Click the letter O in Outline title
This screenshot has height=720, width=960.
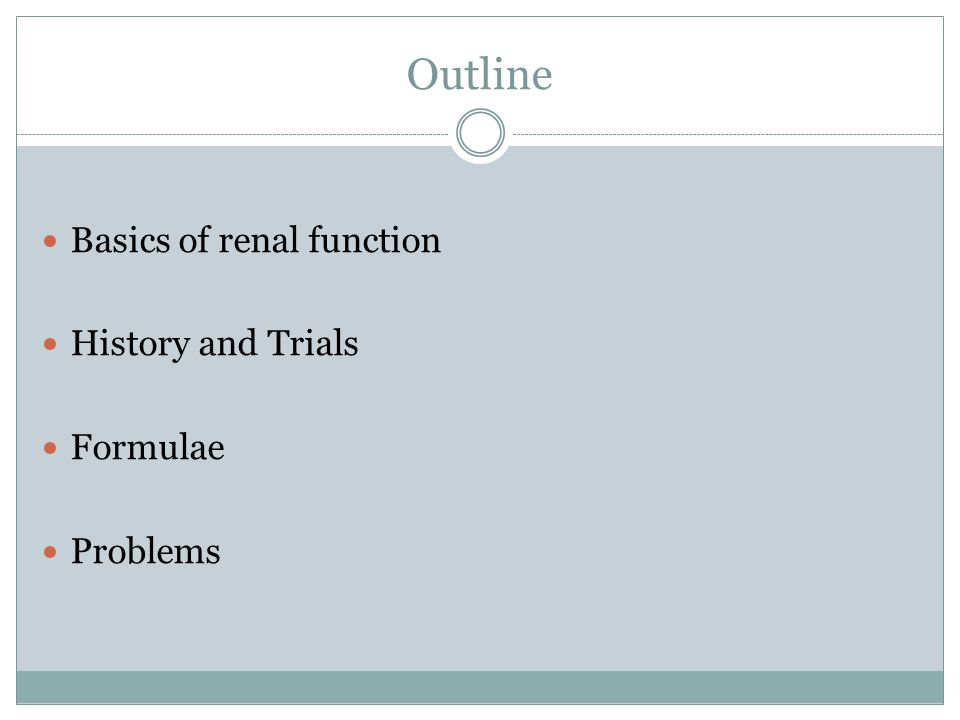pyautogui.click(x=424, y=75)
